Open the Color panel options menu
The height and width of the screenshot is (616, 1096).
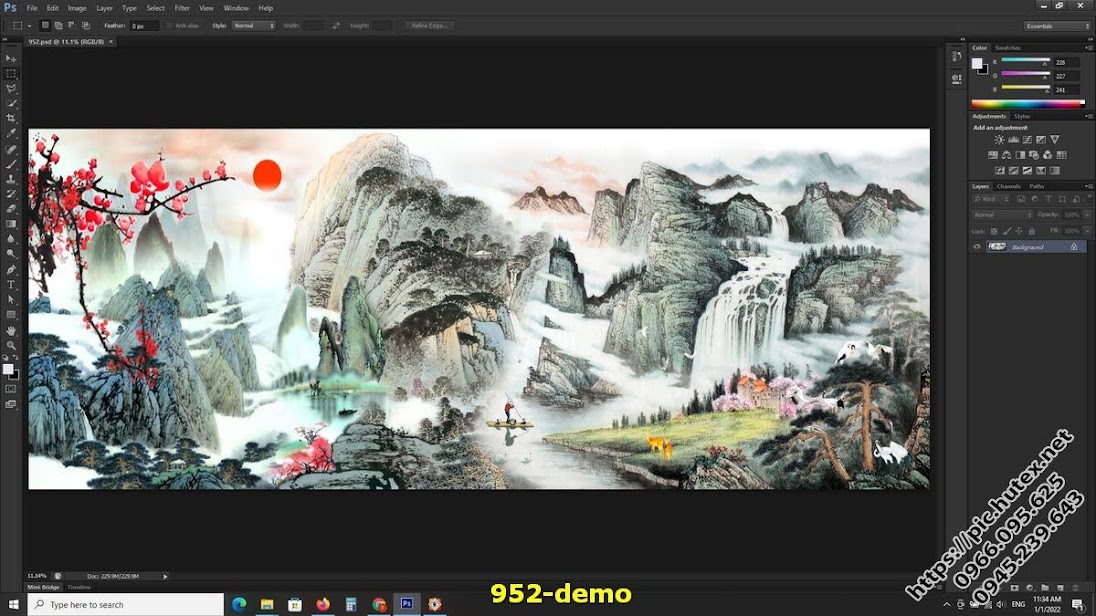1088,48
